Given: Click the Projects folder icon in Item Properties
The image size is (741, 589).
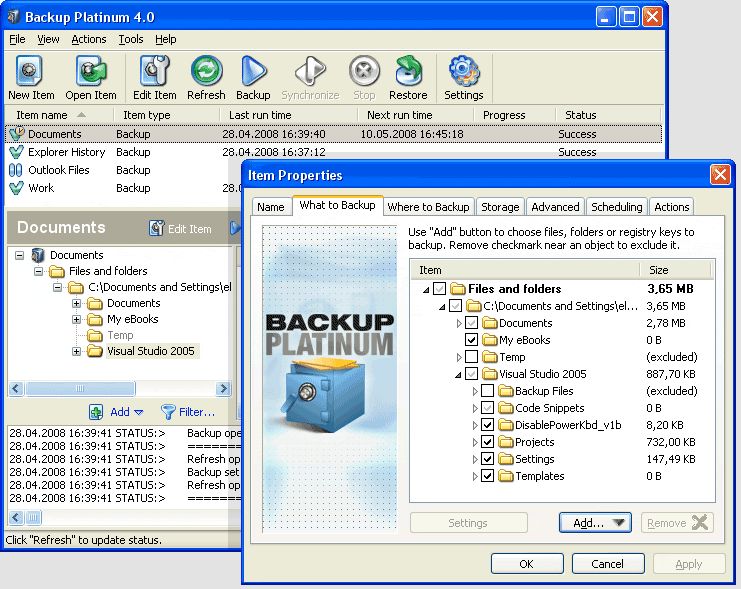Looking at the screenshot, I should [506, 442].
